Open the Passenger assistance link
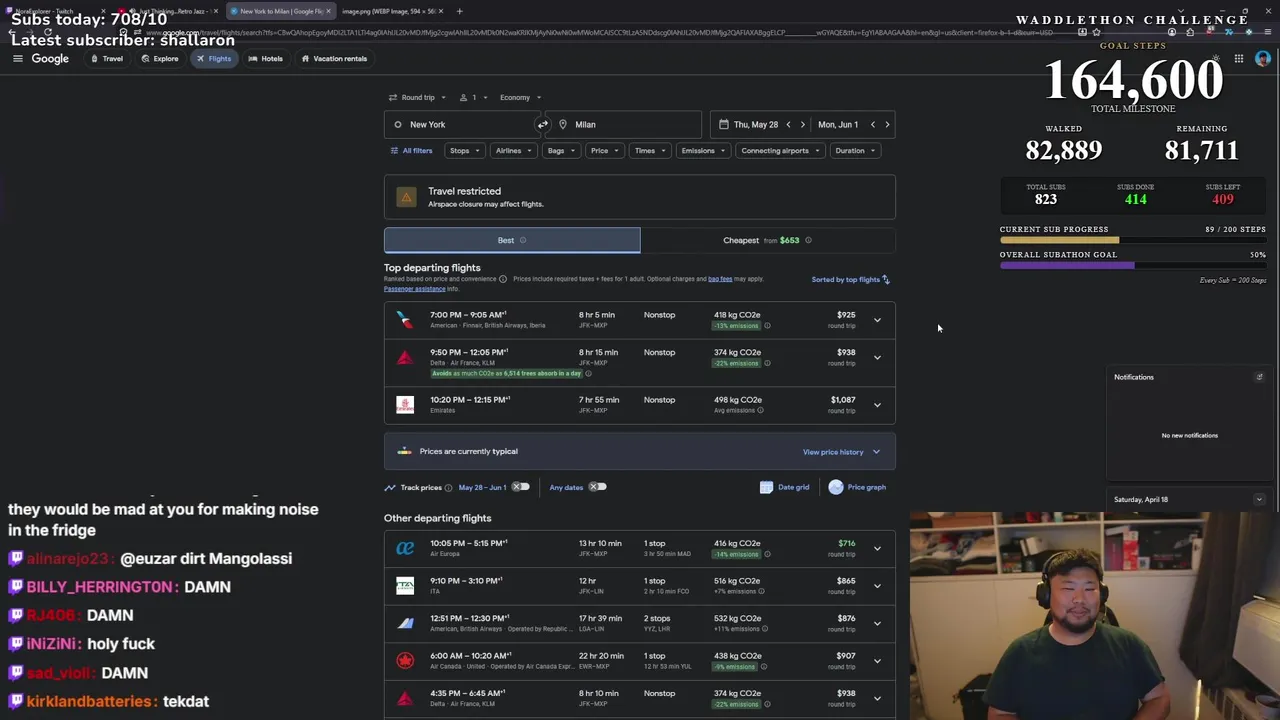Image resolution: width=1280 pixels, height=720 pixels. (x=414, y=289)
